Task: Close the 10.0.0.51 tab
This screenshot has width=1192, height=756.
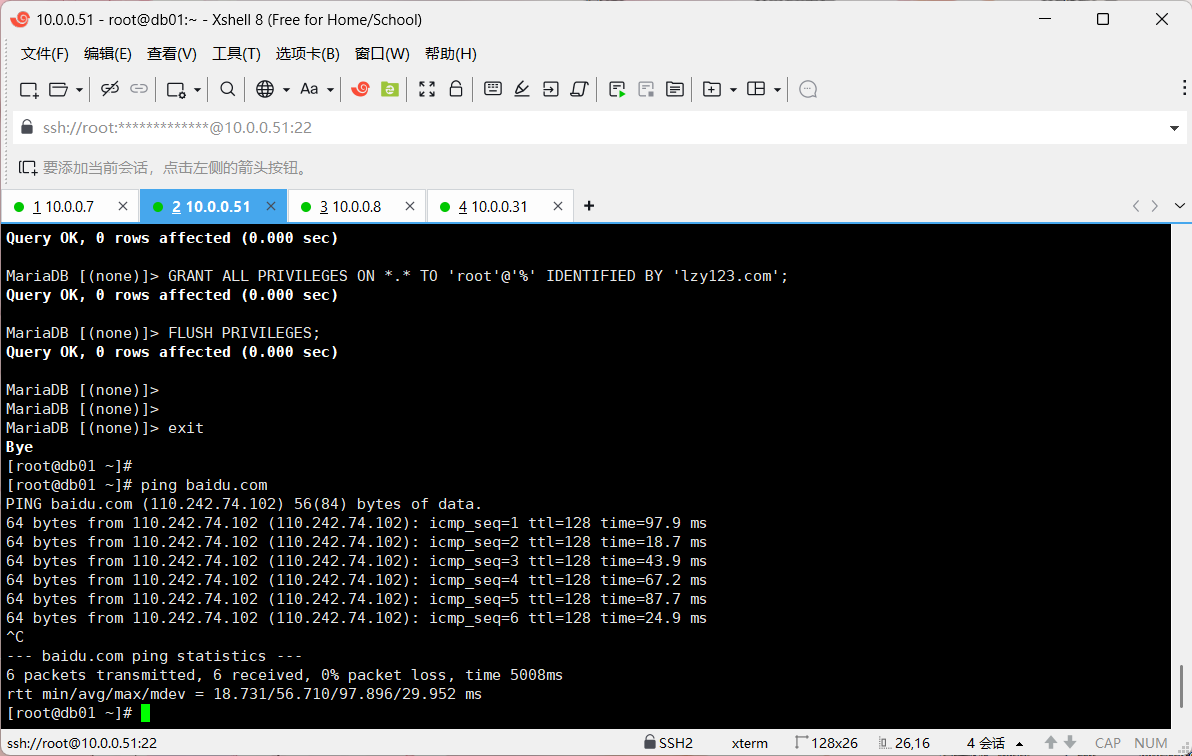Action: coord(271,206)
